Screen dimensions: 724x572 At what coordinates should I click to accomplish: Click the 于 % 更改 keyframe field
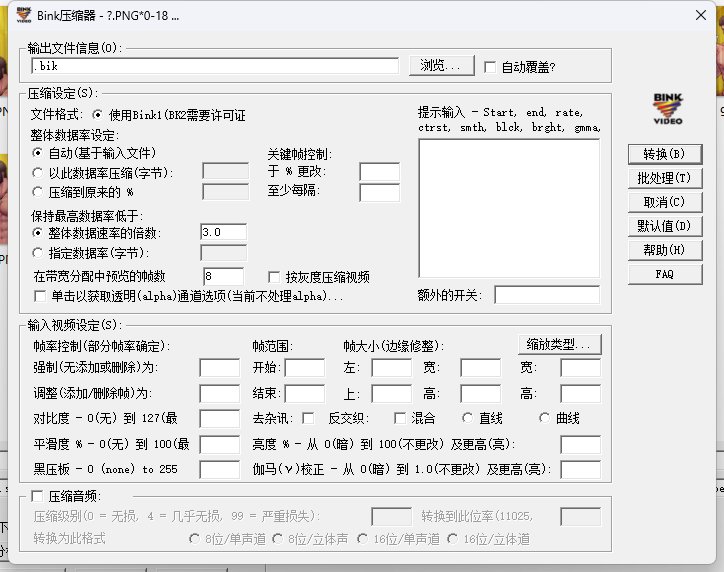click(380, 172)
